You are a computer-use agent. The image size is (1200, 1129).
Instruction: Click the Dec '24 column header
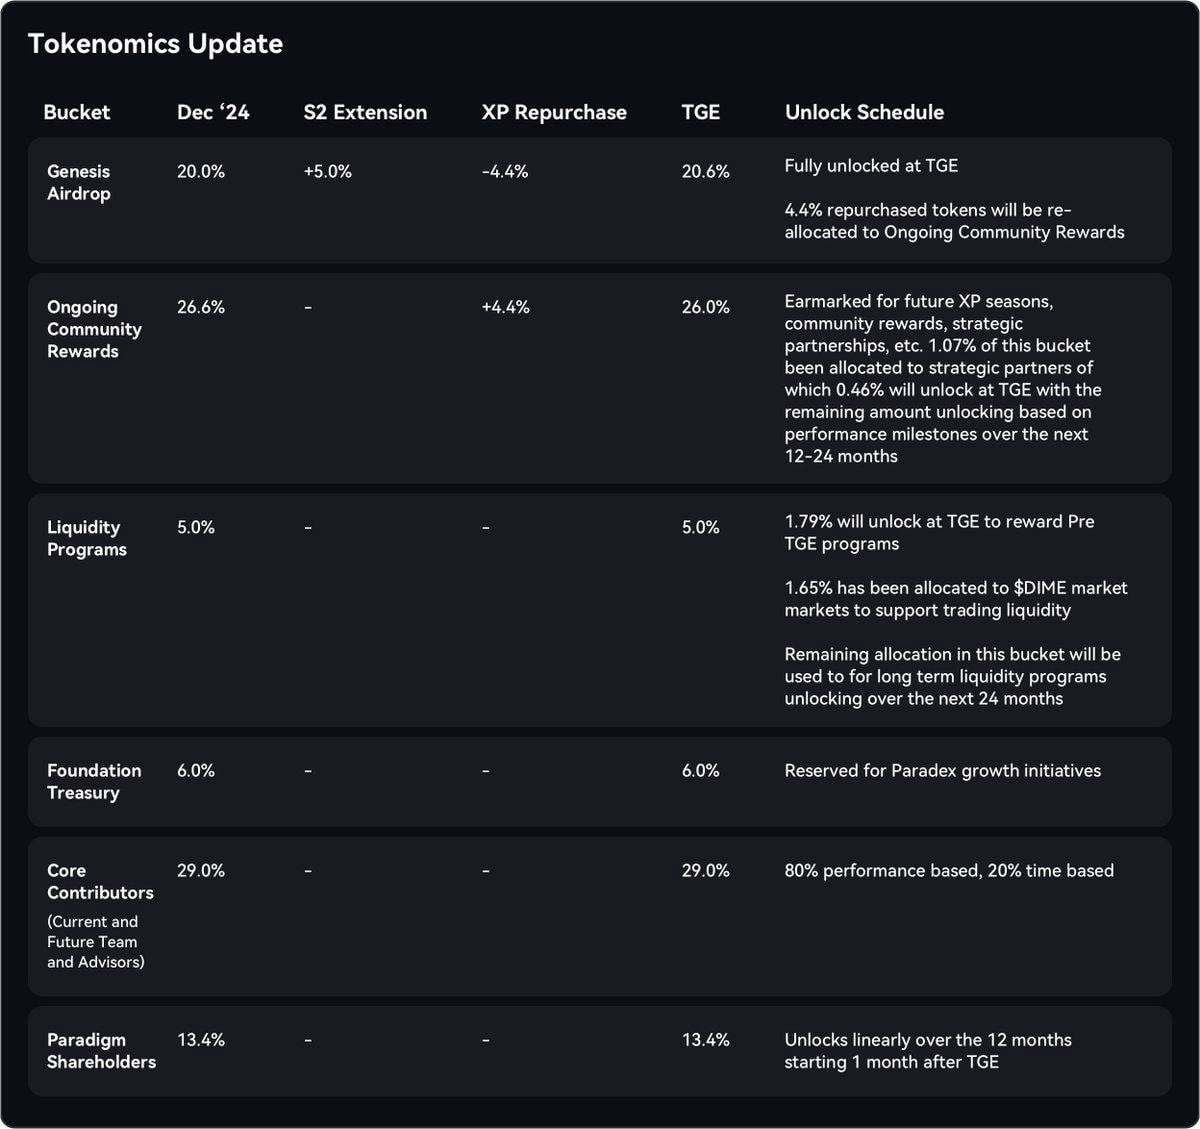[x=213, y=112]
